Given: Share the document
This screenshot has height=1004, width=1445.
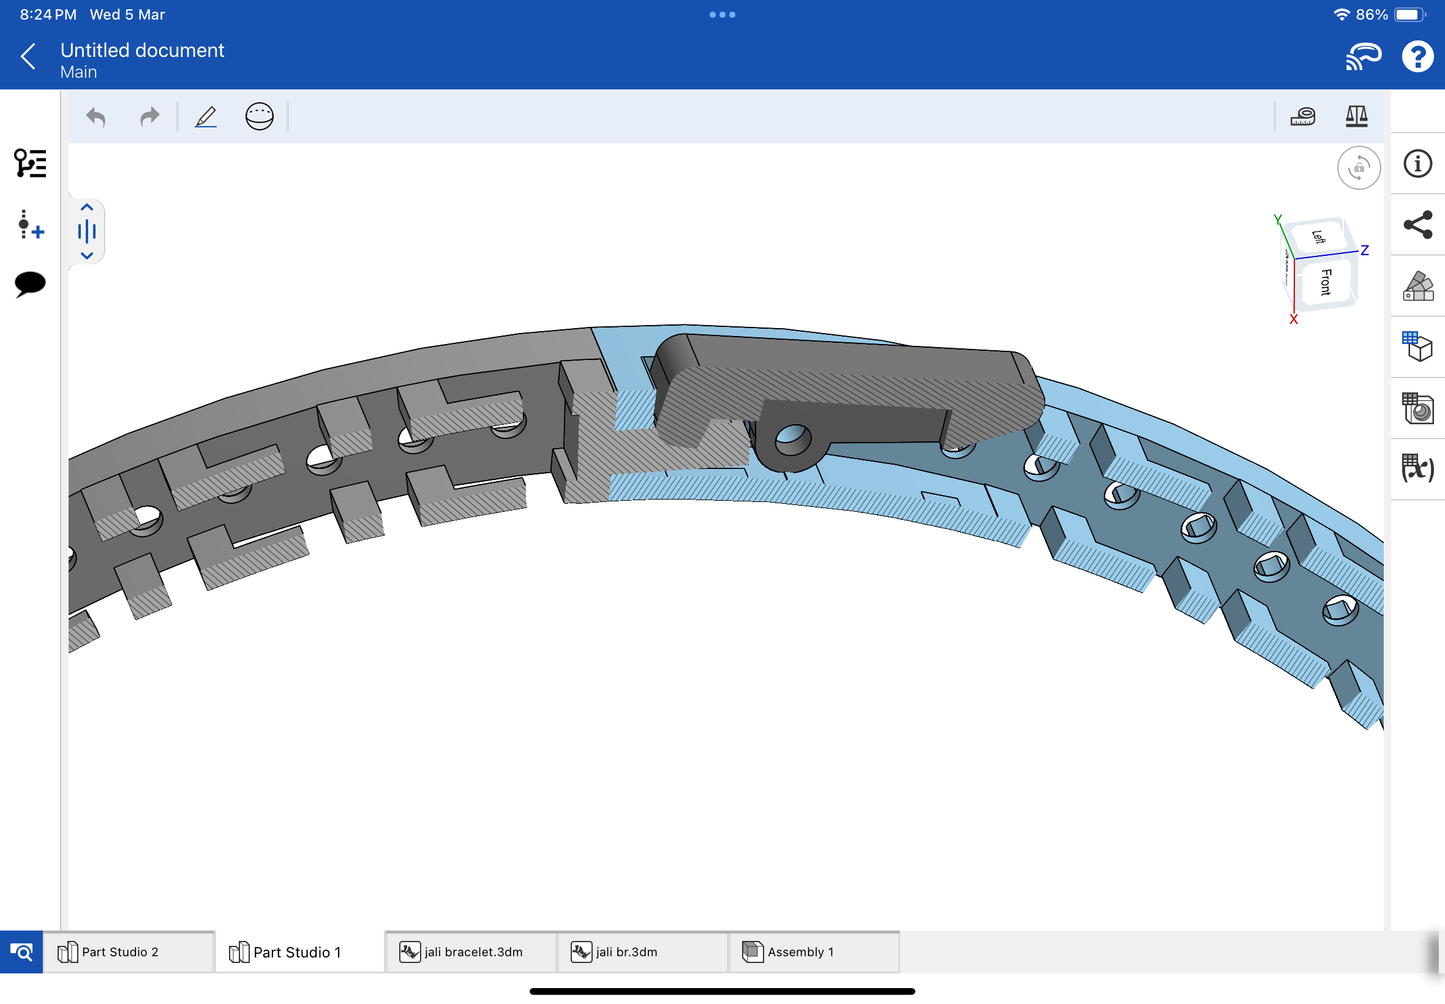Looking at the screenshot, I should [x=1417, y=225].
